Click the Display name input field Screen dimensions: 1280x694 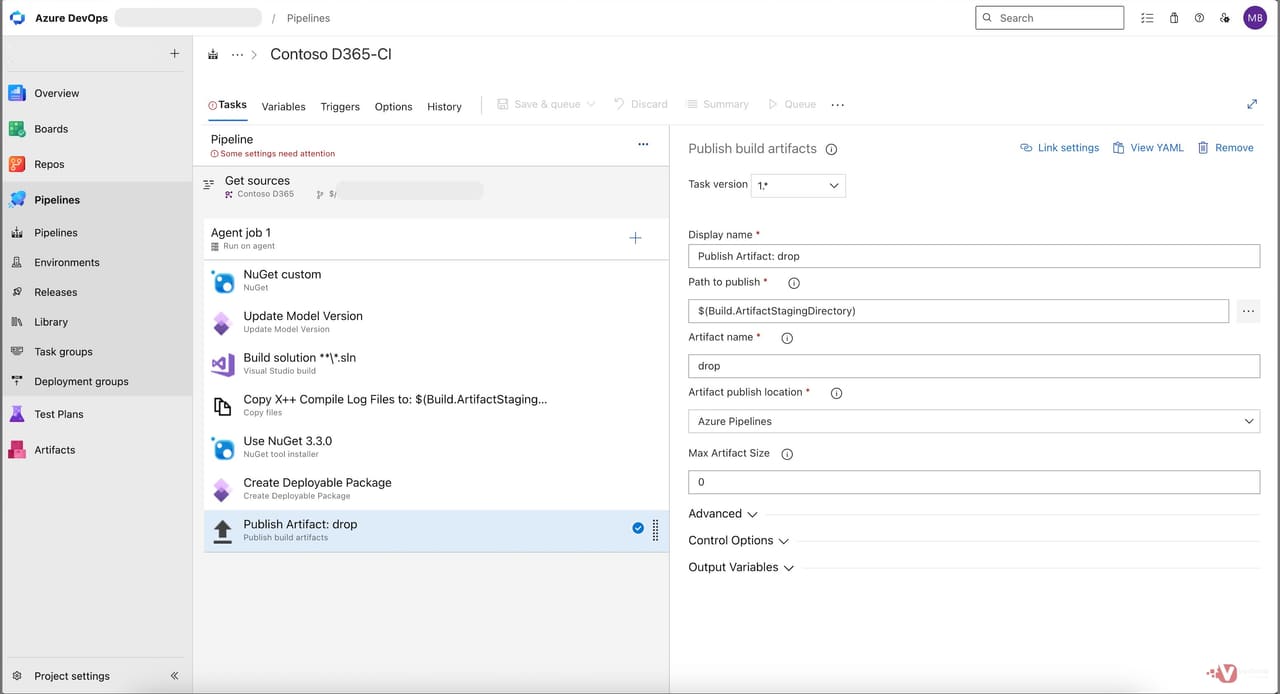(x=974, y=256)
